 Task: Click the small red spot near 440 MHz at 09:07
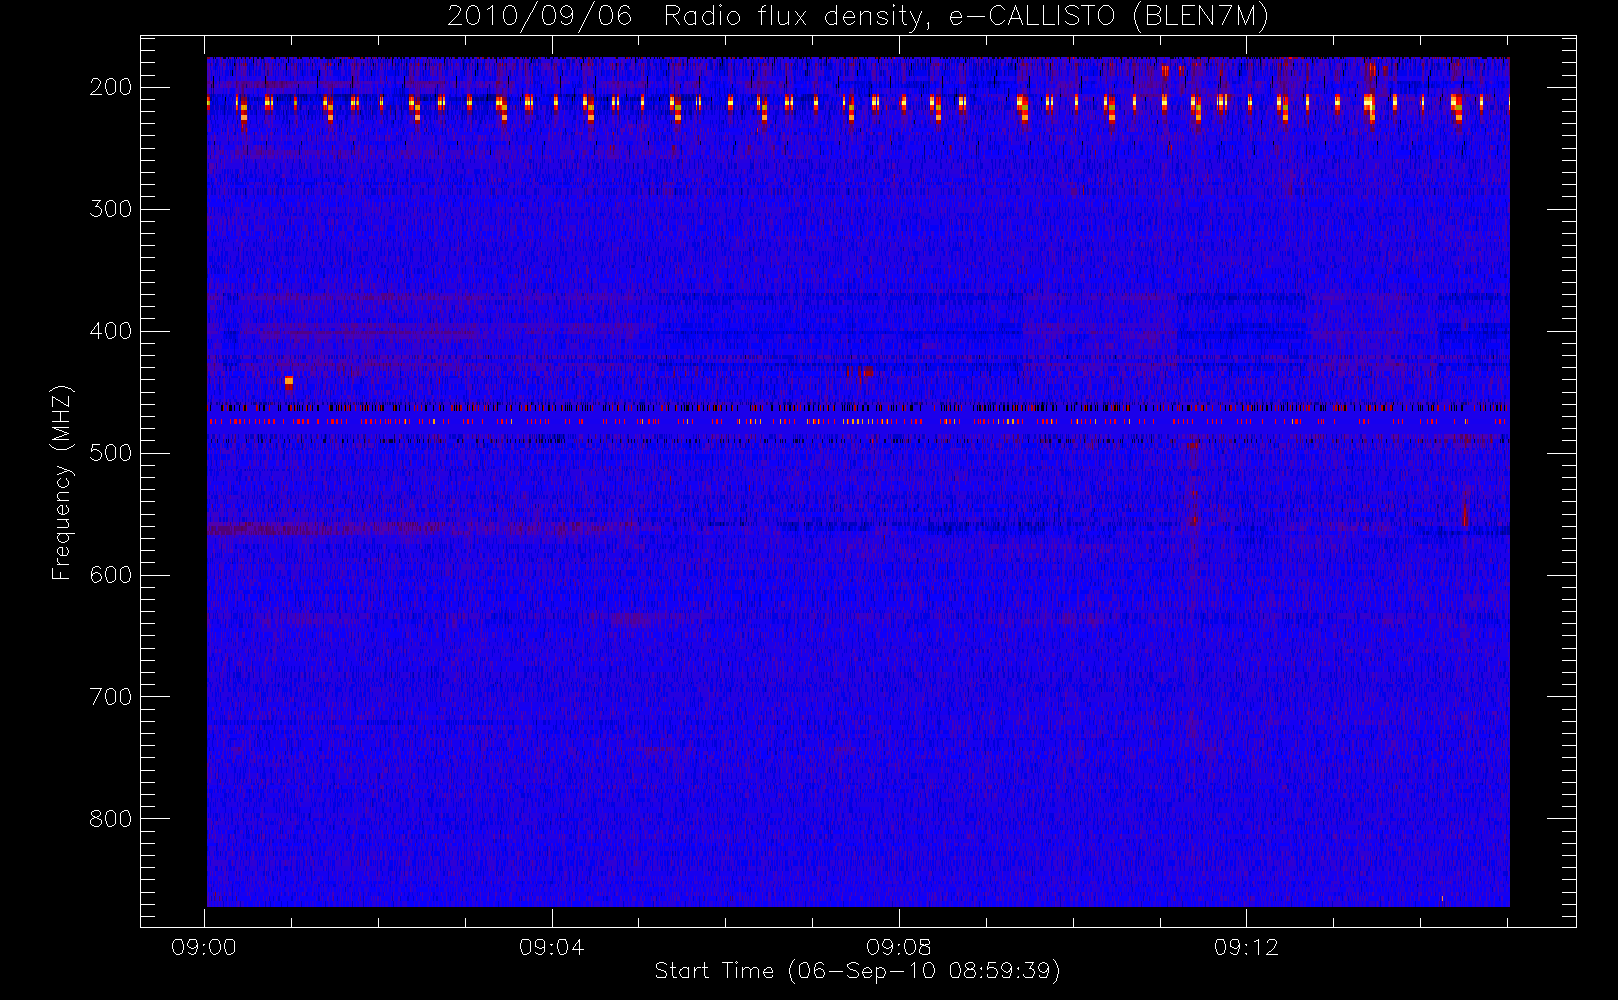point(862,372)
